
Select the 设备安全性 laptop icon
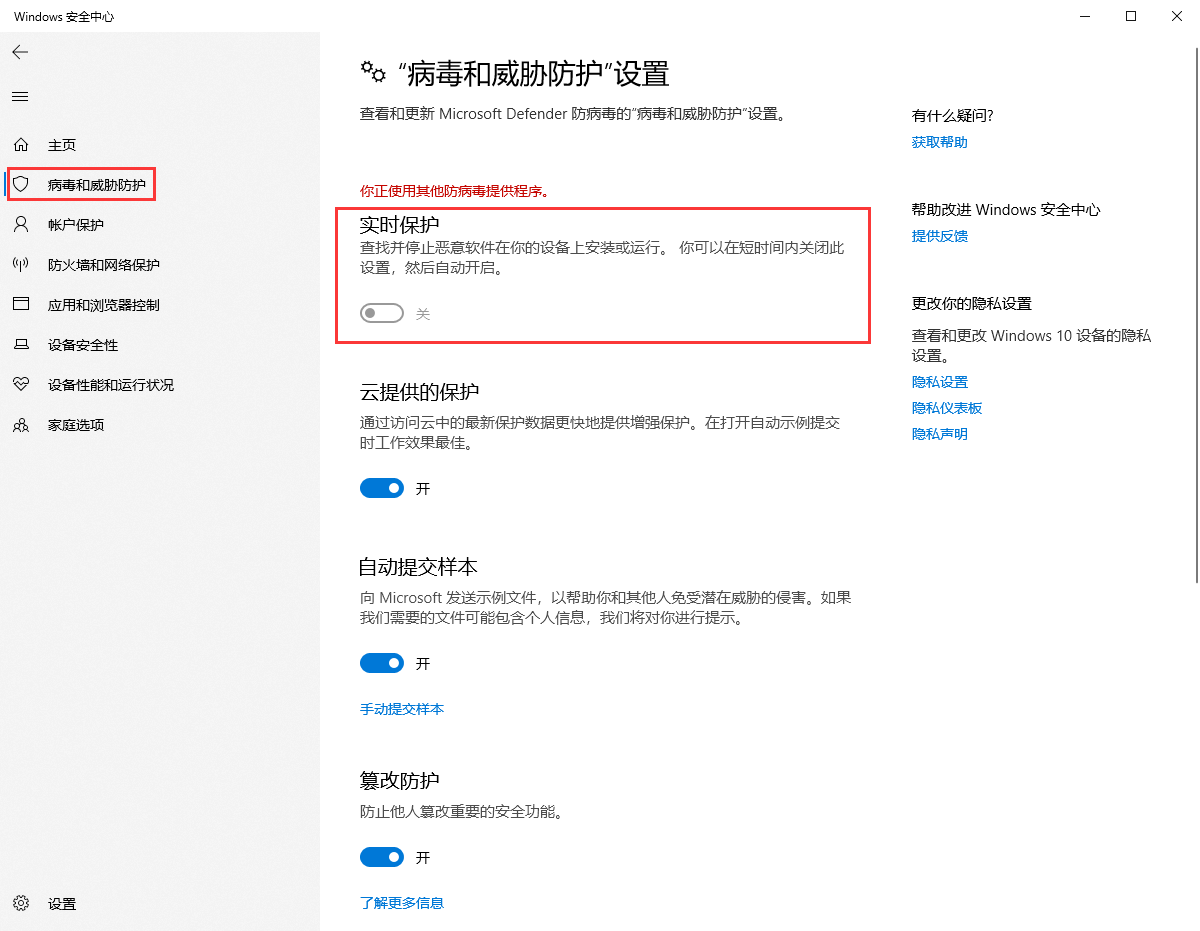tap(22, 344)
